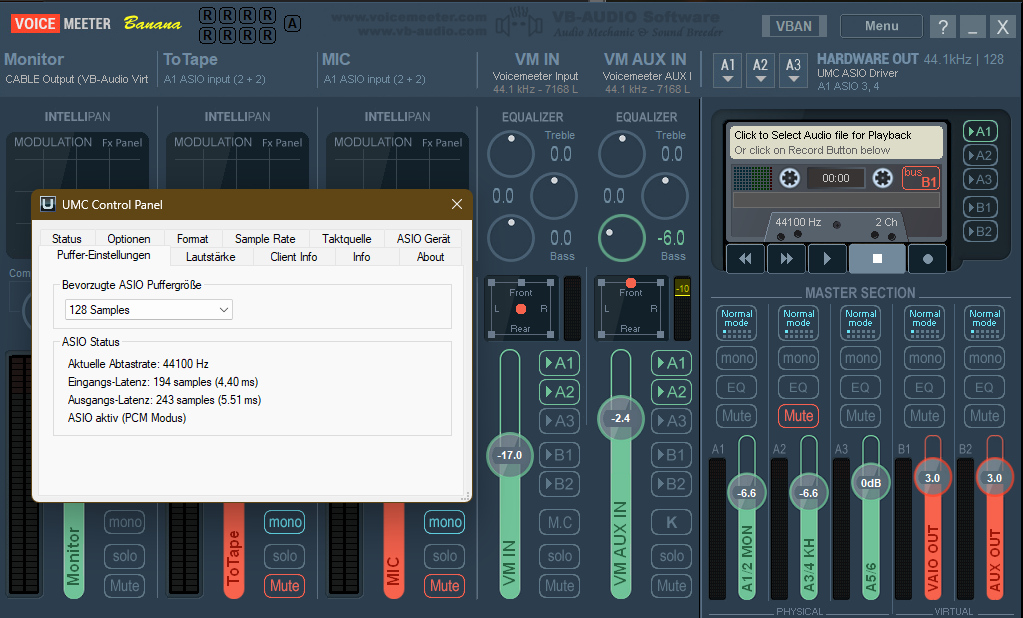Stop the cassette recorder
Screen dimensions: 1023x618
[877, 258]
